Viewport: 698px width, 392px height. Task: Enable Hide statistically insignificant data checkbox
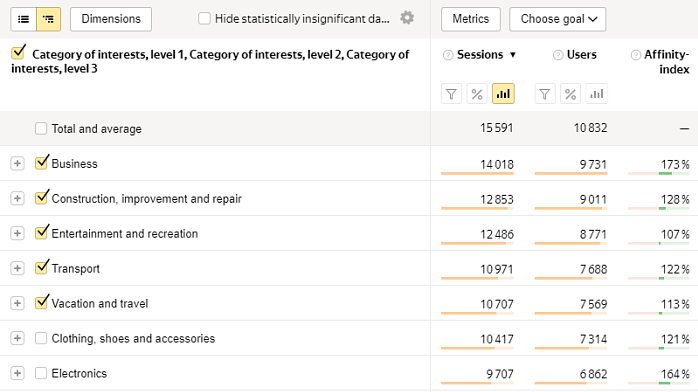(x=204, y=19)
